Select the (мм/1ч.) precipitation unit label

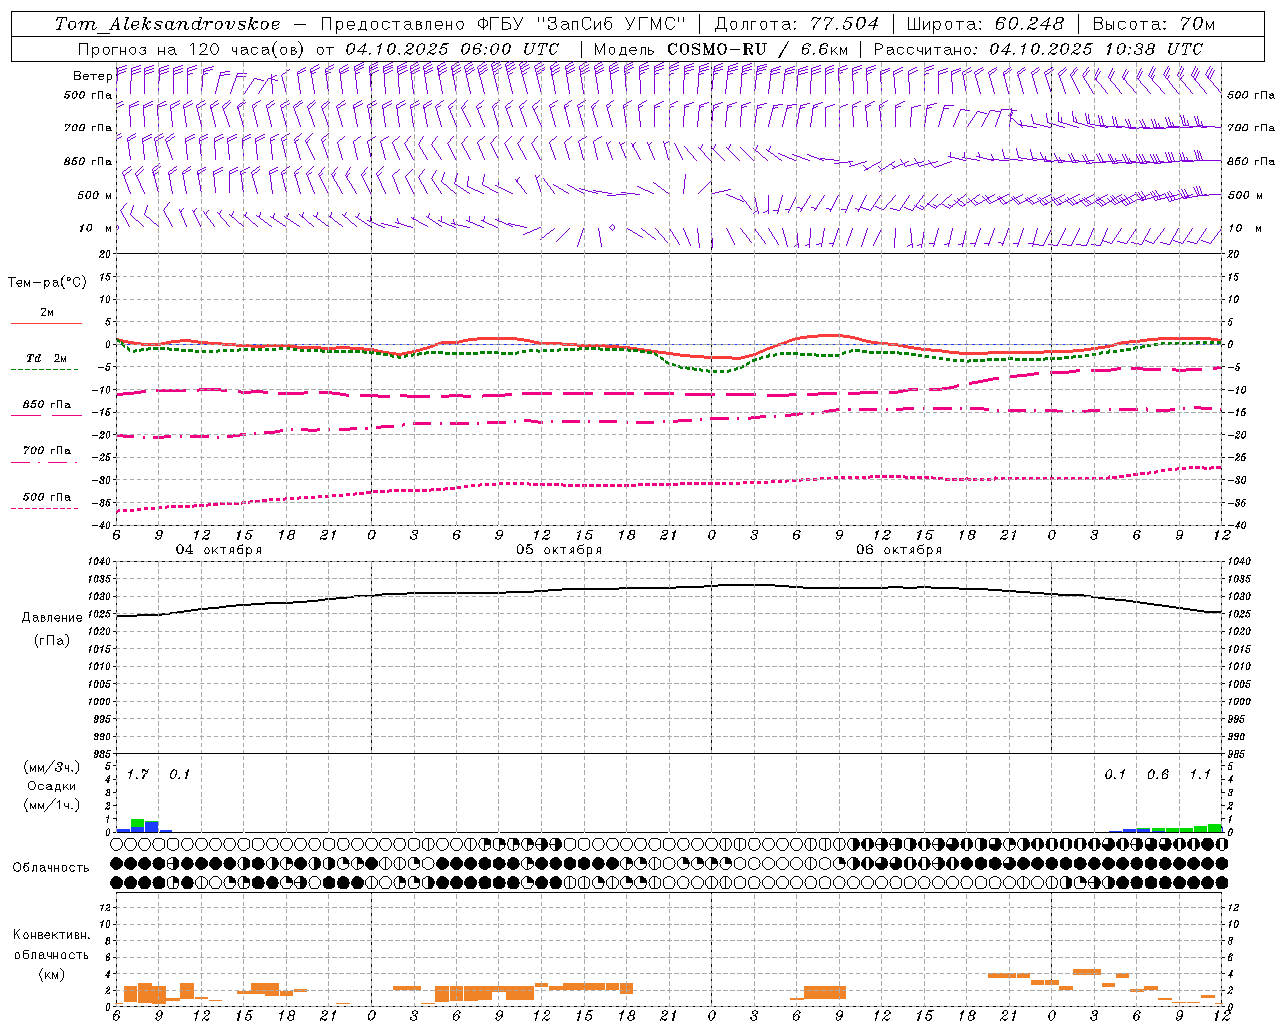pyautogui.click(x=52, y=805)
